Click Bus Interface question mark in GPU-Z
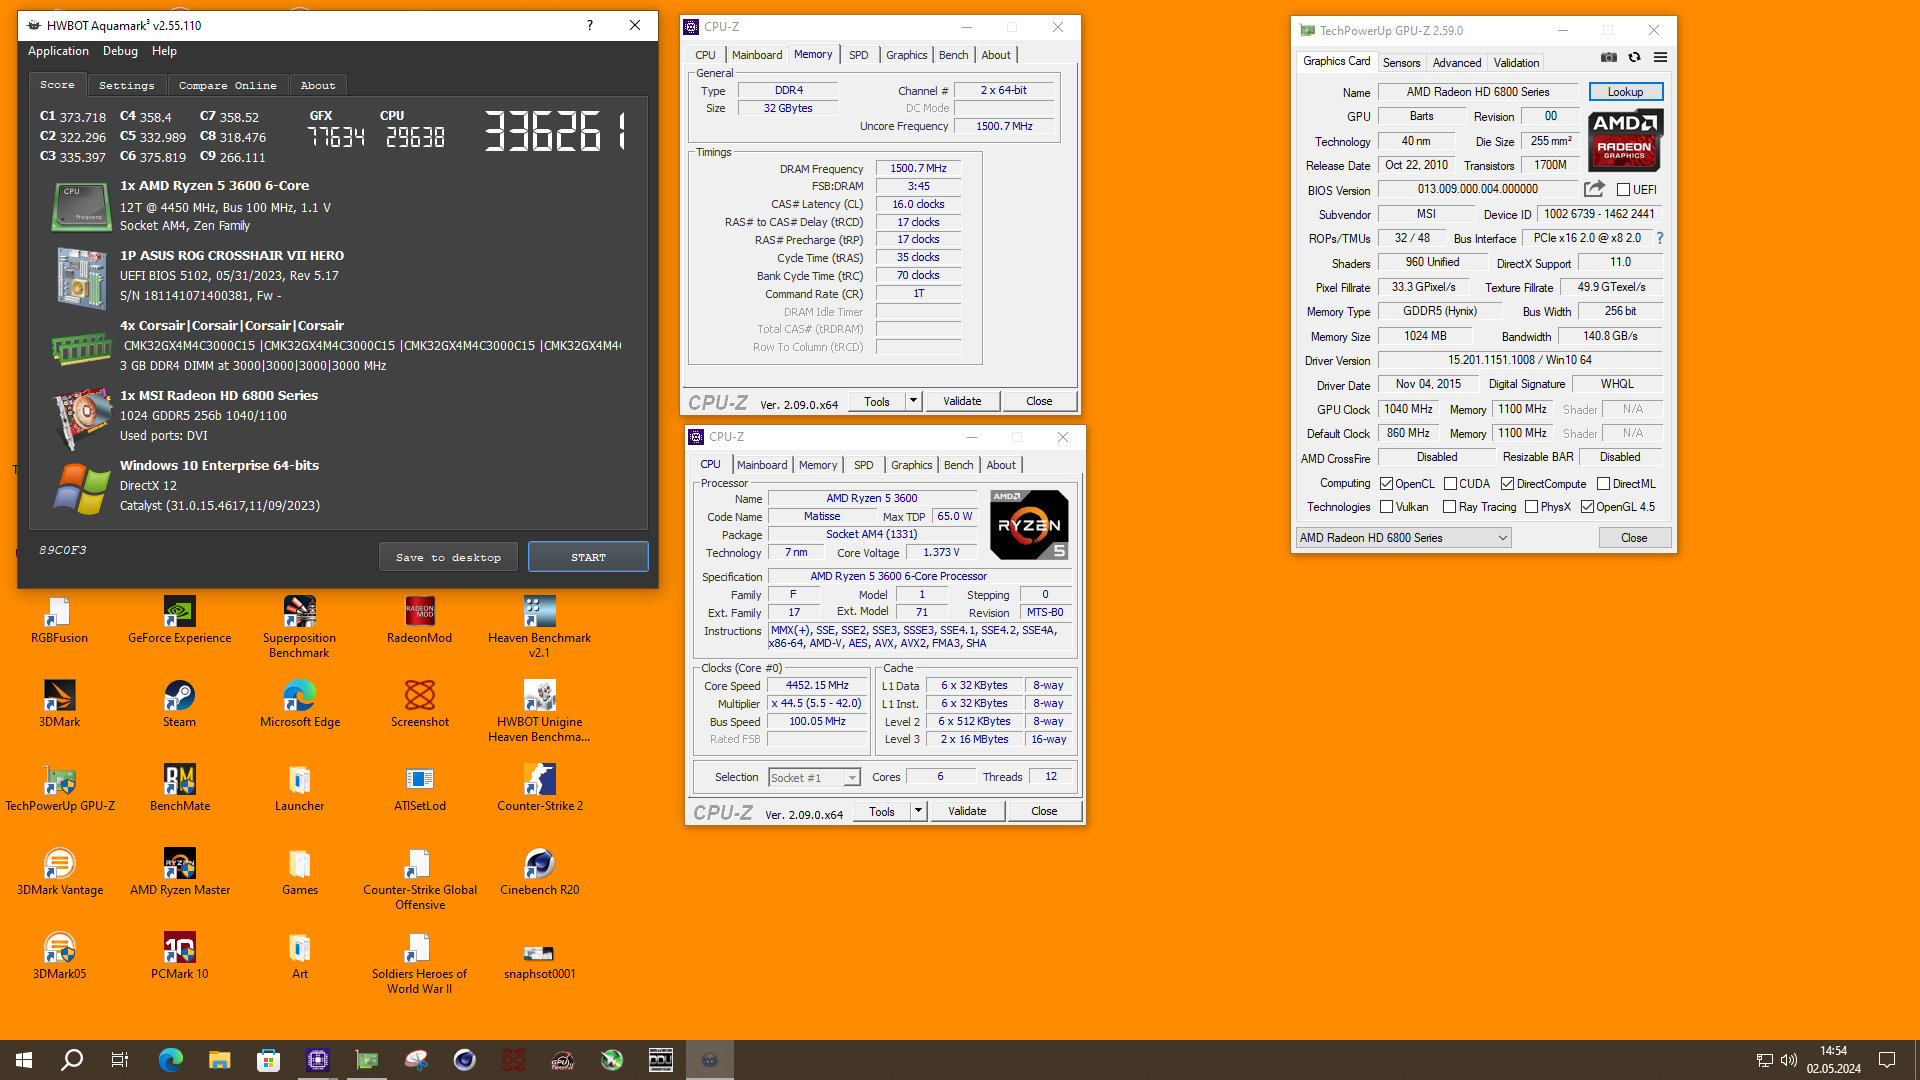The height and width of the screenshot is (1080, 1920). point(1660,238)
